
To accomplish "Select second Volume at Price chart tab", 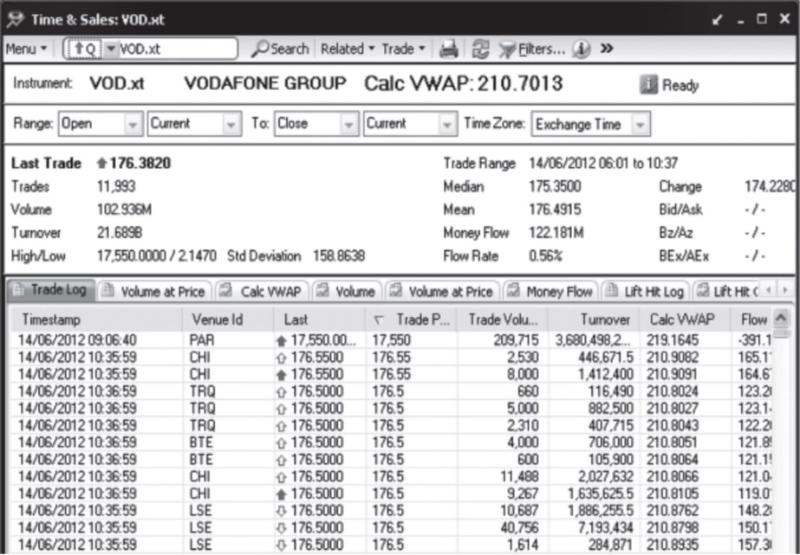I will (x=442, y=291).
